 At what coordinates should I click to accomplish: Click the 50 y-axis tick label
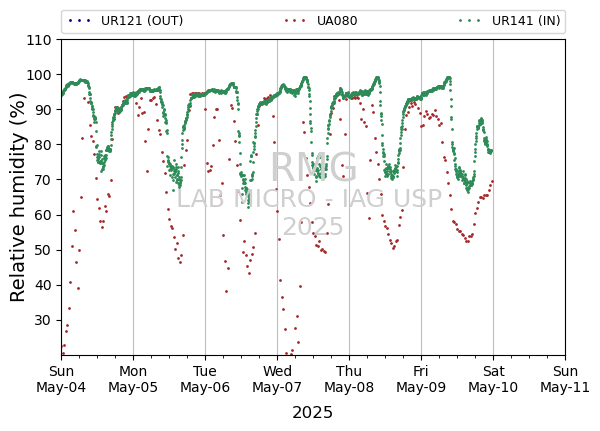pyautogui.click(x=43, y=251)
